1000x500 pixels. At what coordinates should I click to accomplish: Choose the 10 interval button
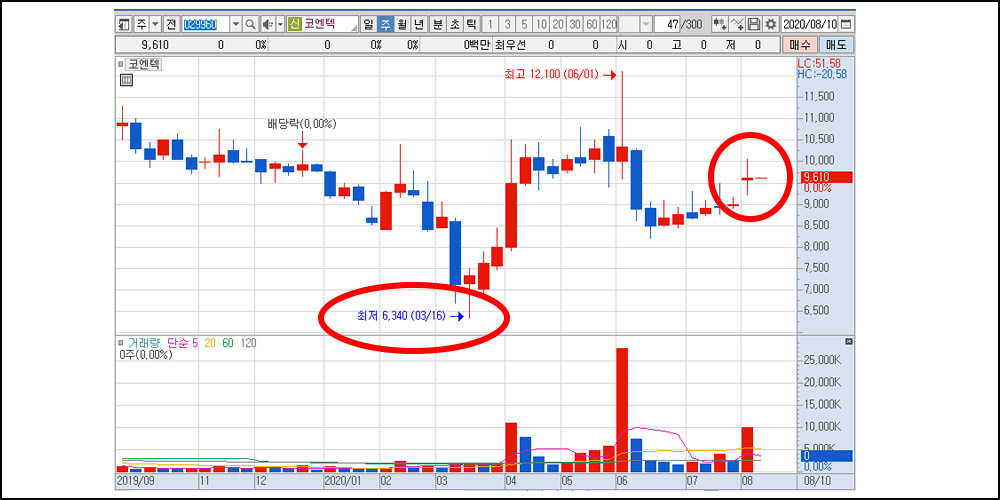pyautogui.click(x=541, y=24)
